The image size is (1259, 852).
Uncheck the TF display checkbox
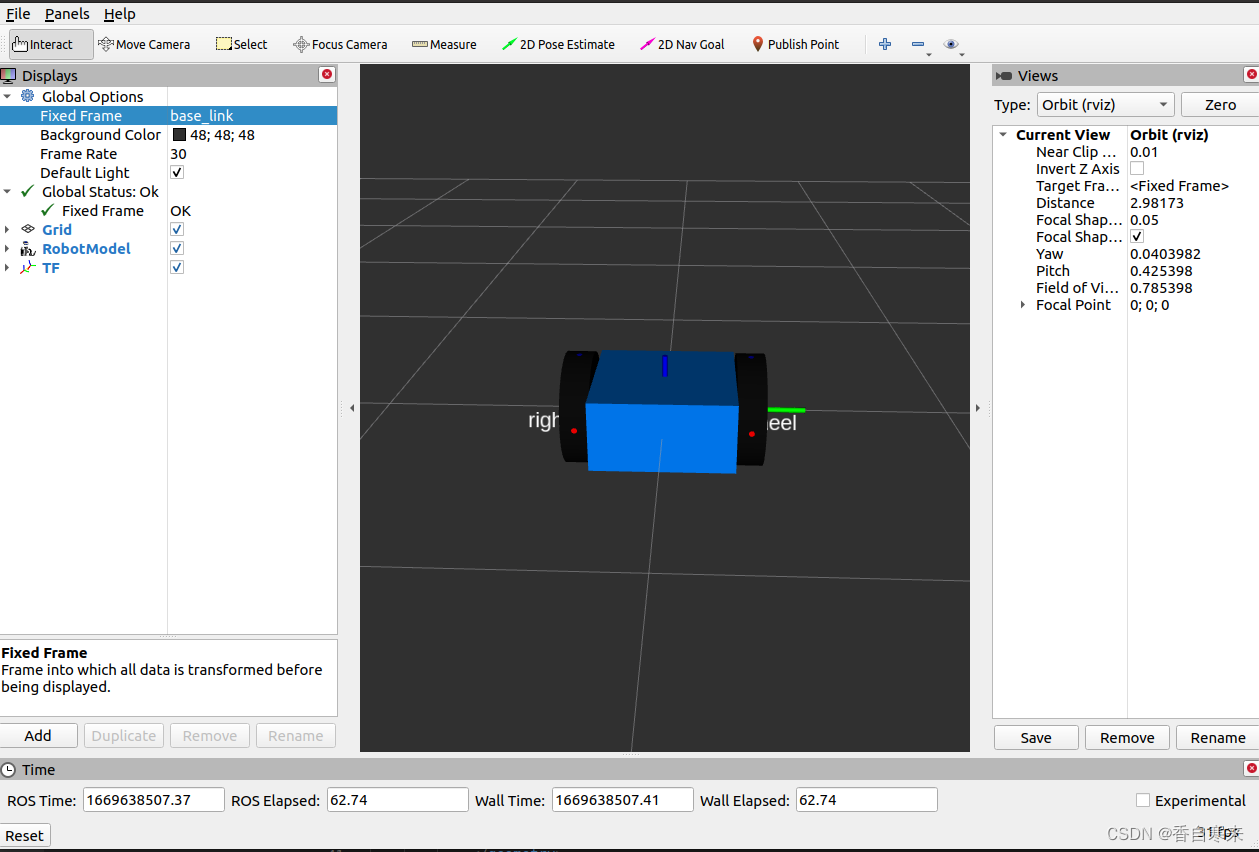pos(177,267)
